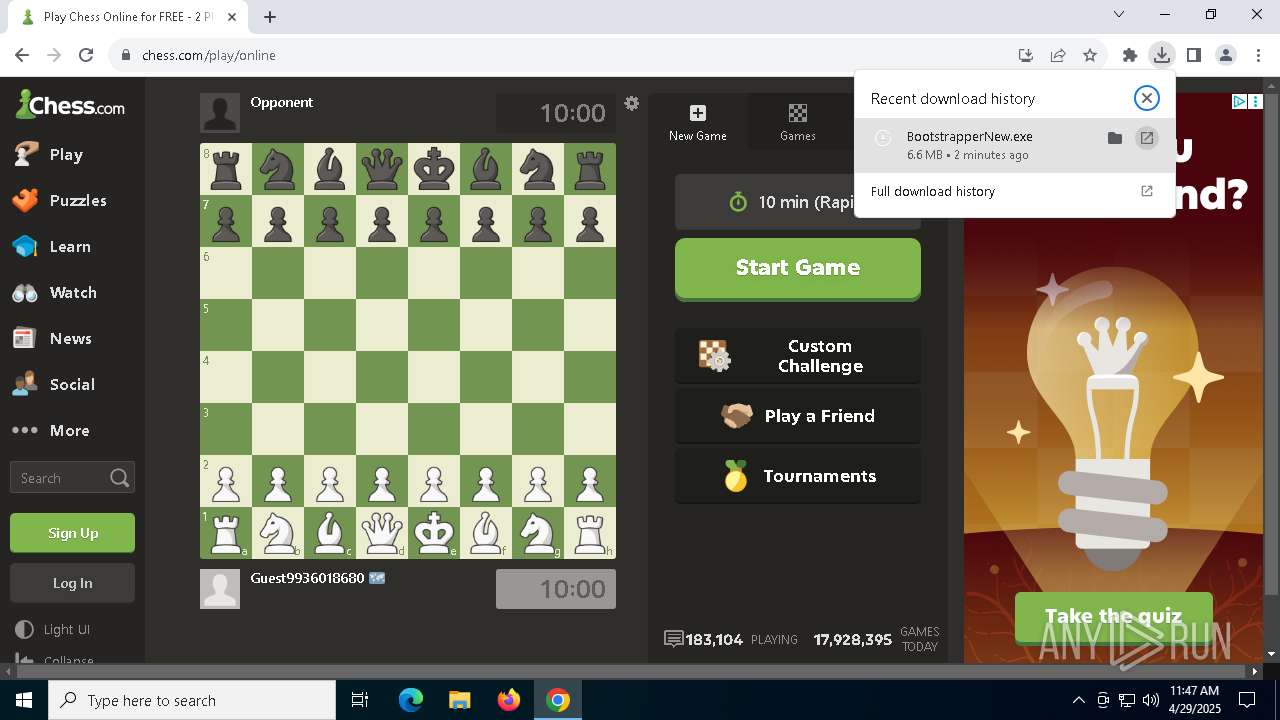Close the recent download history popup
The image size is (1280, 720).
tap(1146, 98)
